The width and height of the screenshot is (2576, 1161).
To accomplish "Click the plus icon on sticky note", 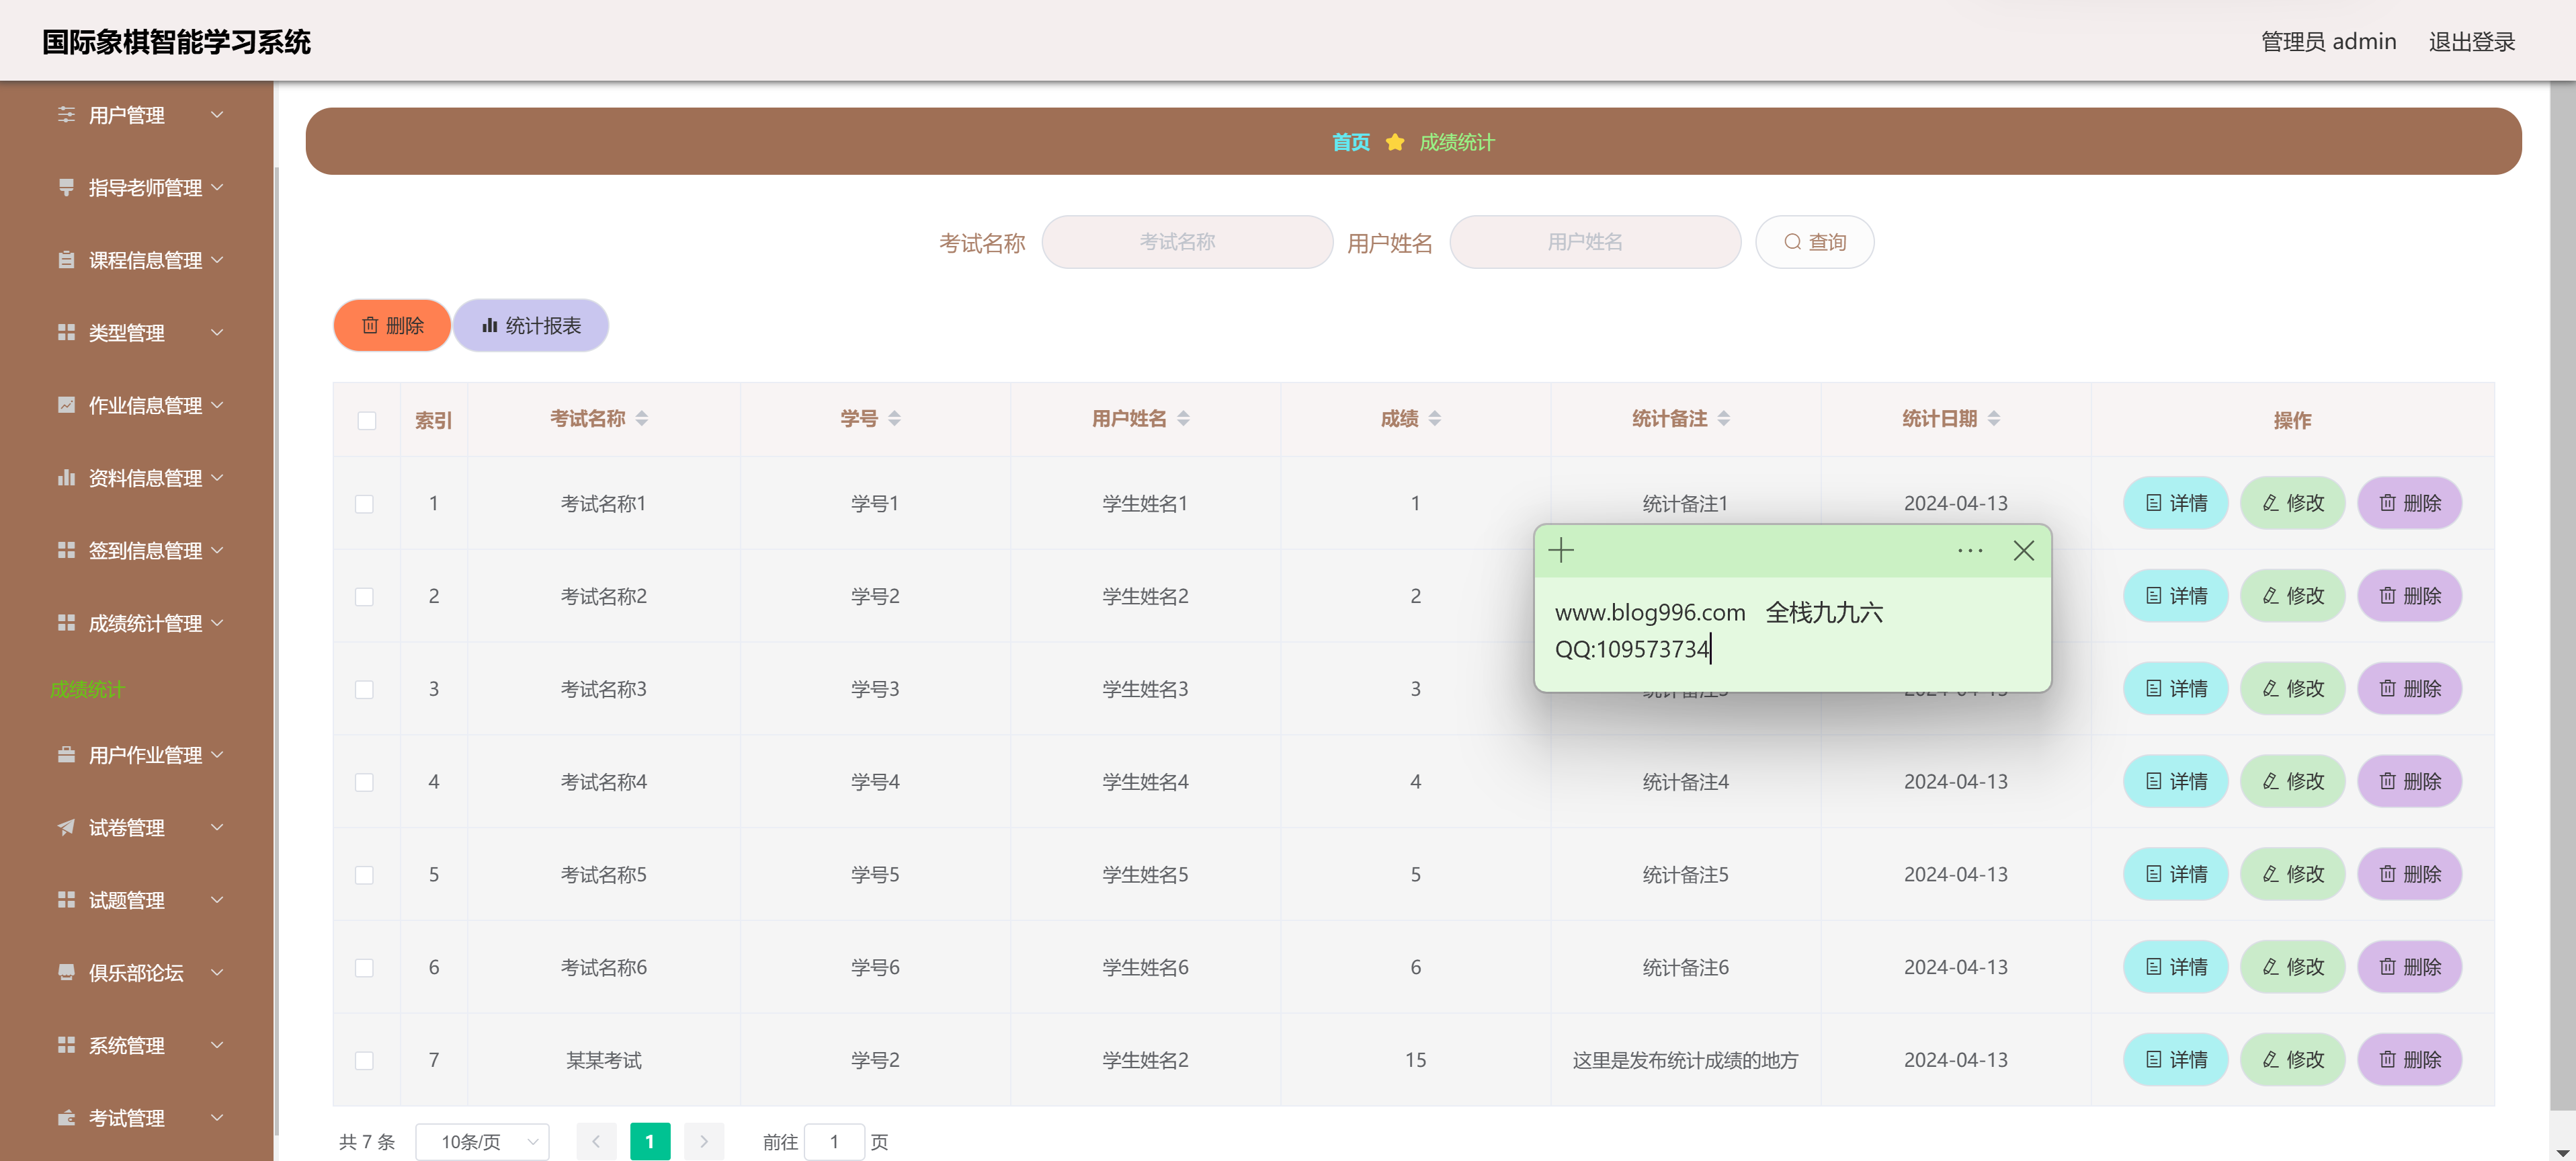I will (1560, 550).
